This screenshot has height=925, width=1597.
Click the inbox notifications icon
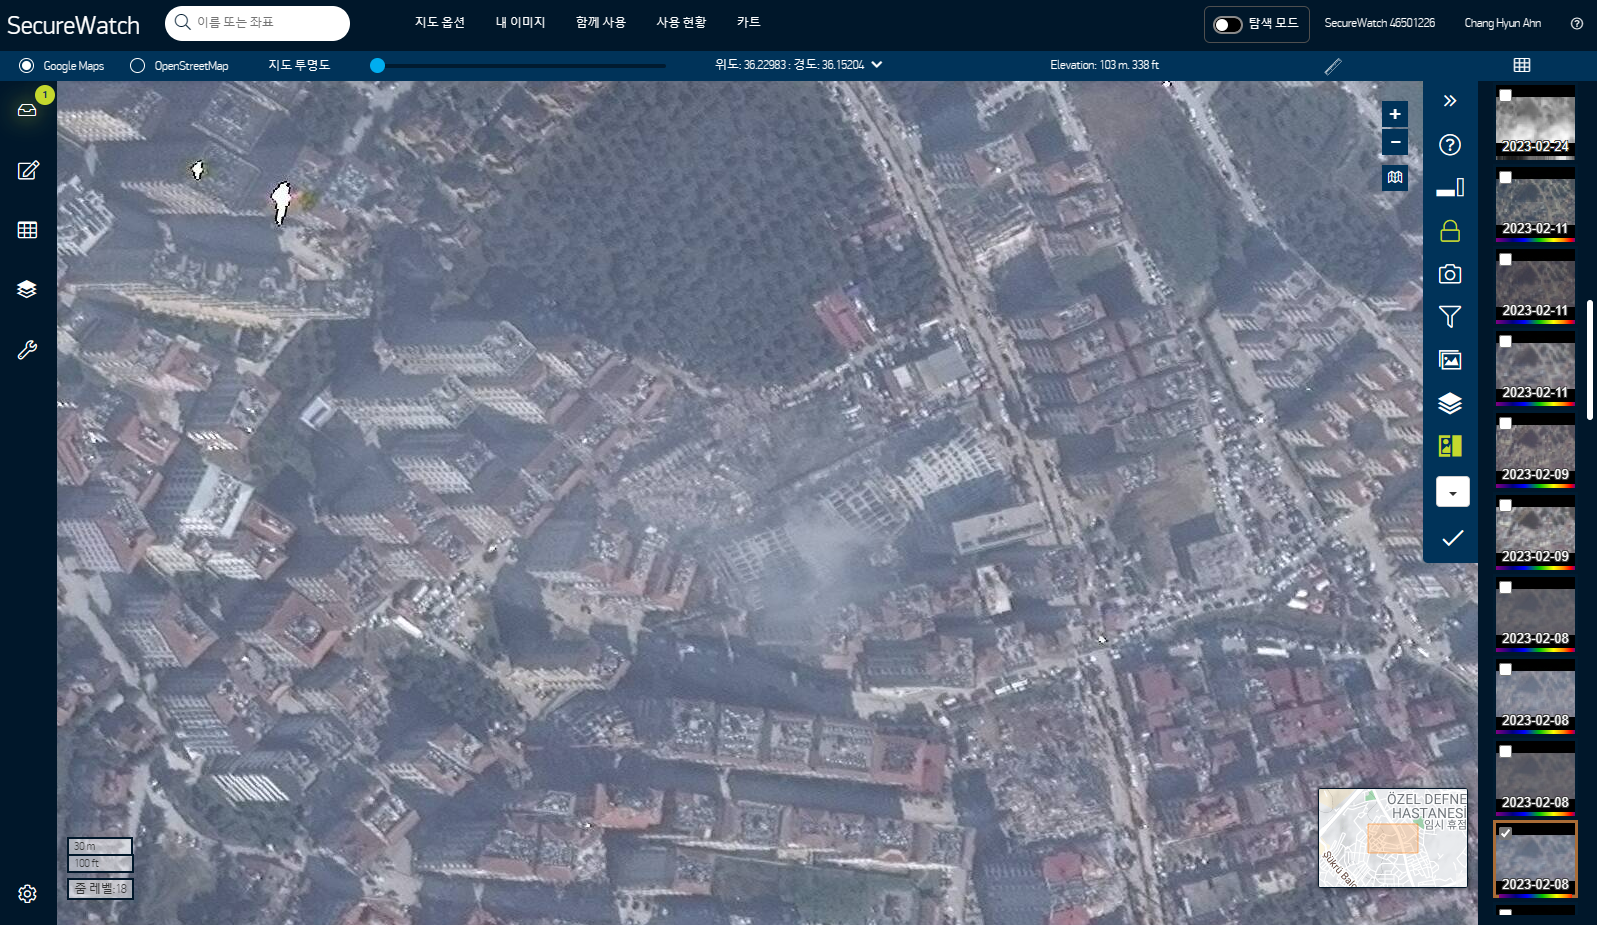tap(27, 110)
